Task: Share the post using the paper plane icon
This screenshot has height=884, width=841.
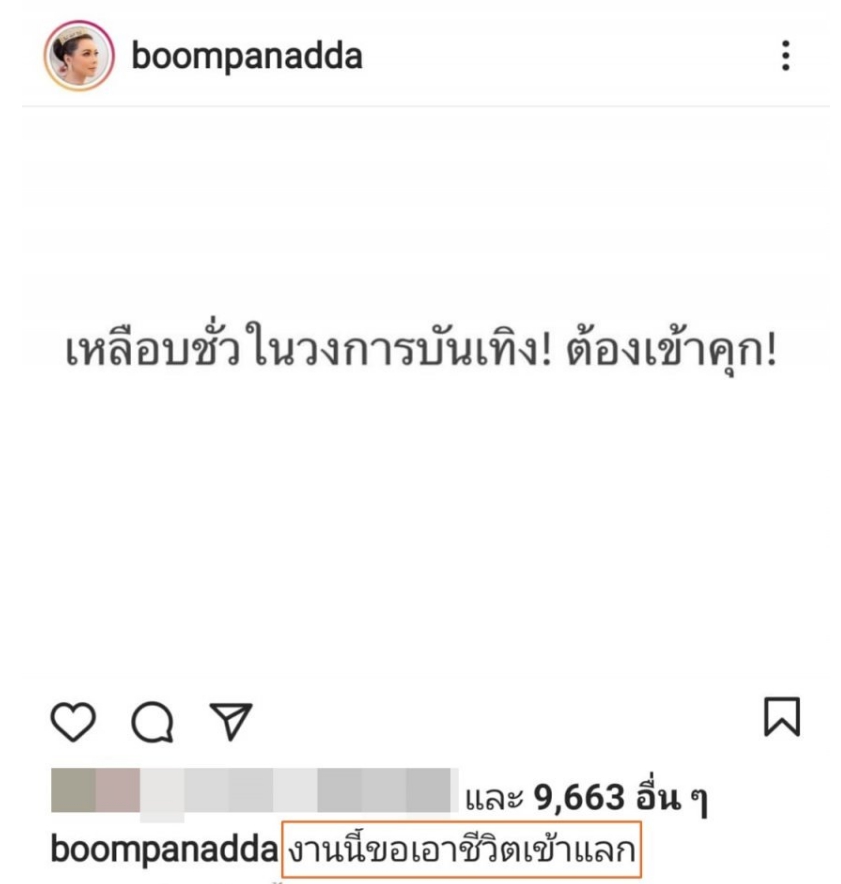Action: 231,721
